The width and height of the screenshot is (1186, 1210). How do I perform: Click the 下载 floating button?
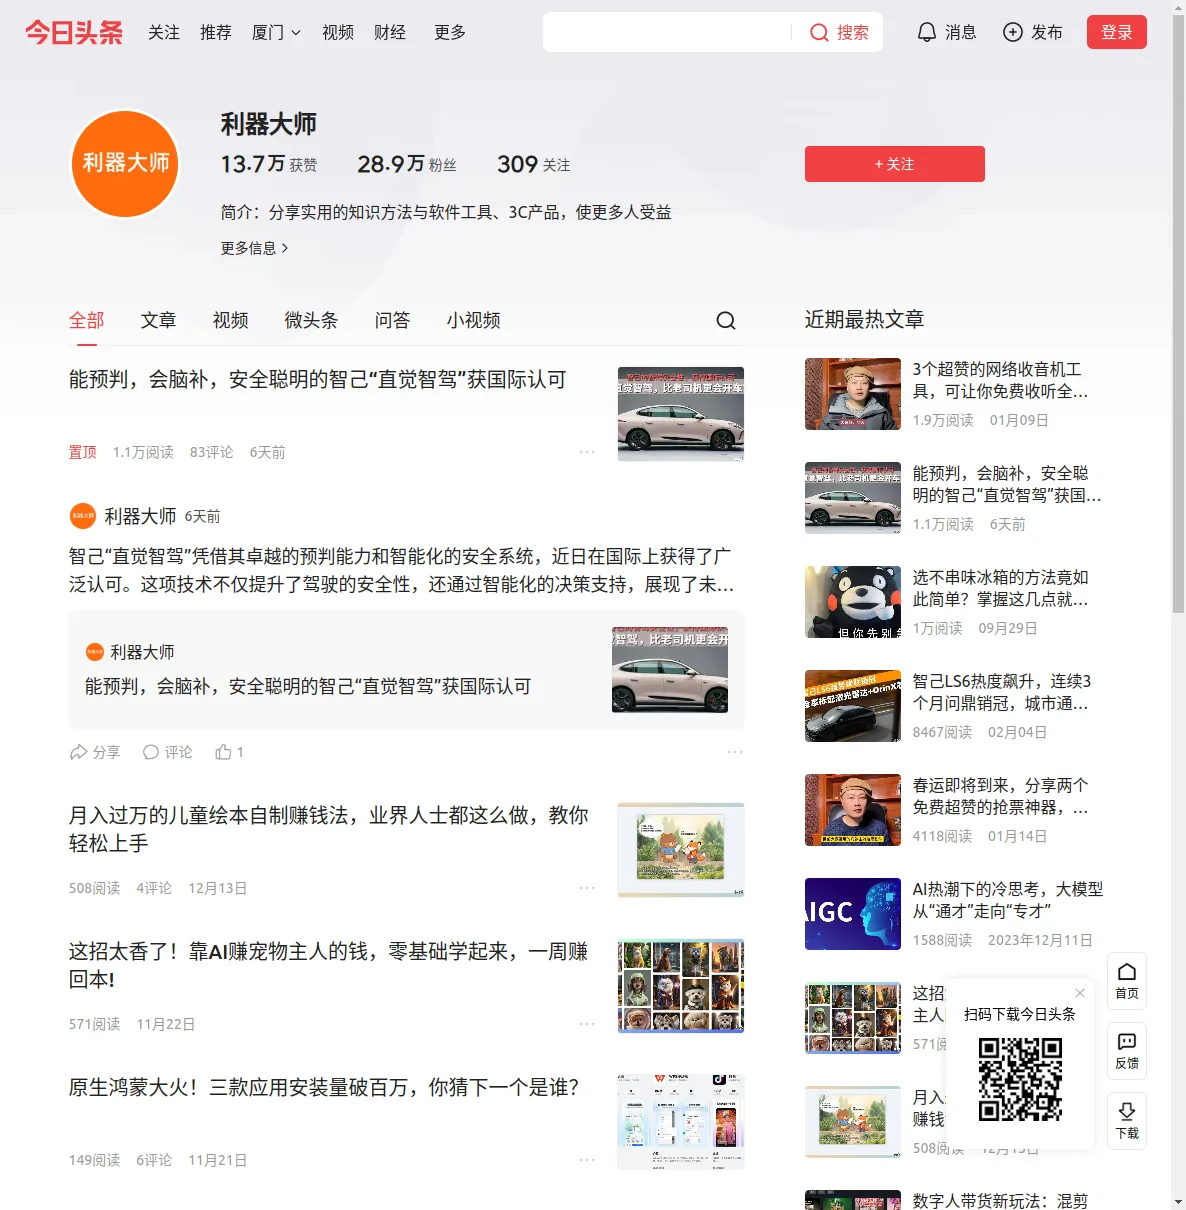pyautogui.click(x=1127, y=1121)
